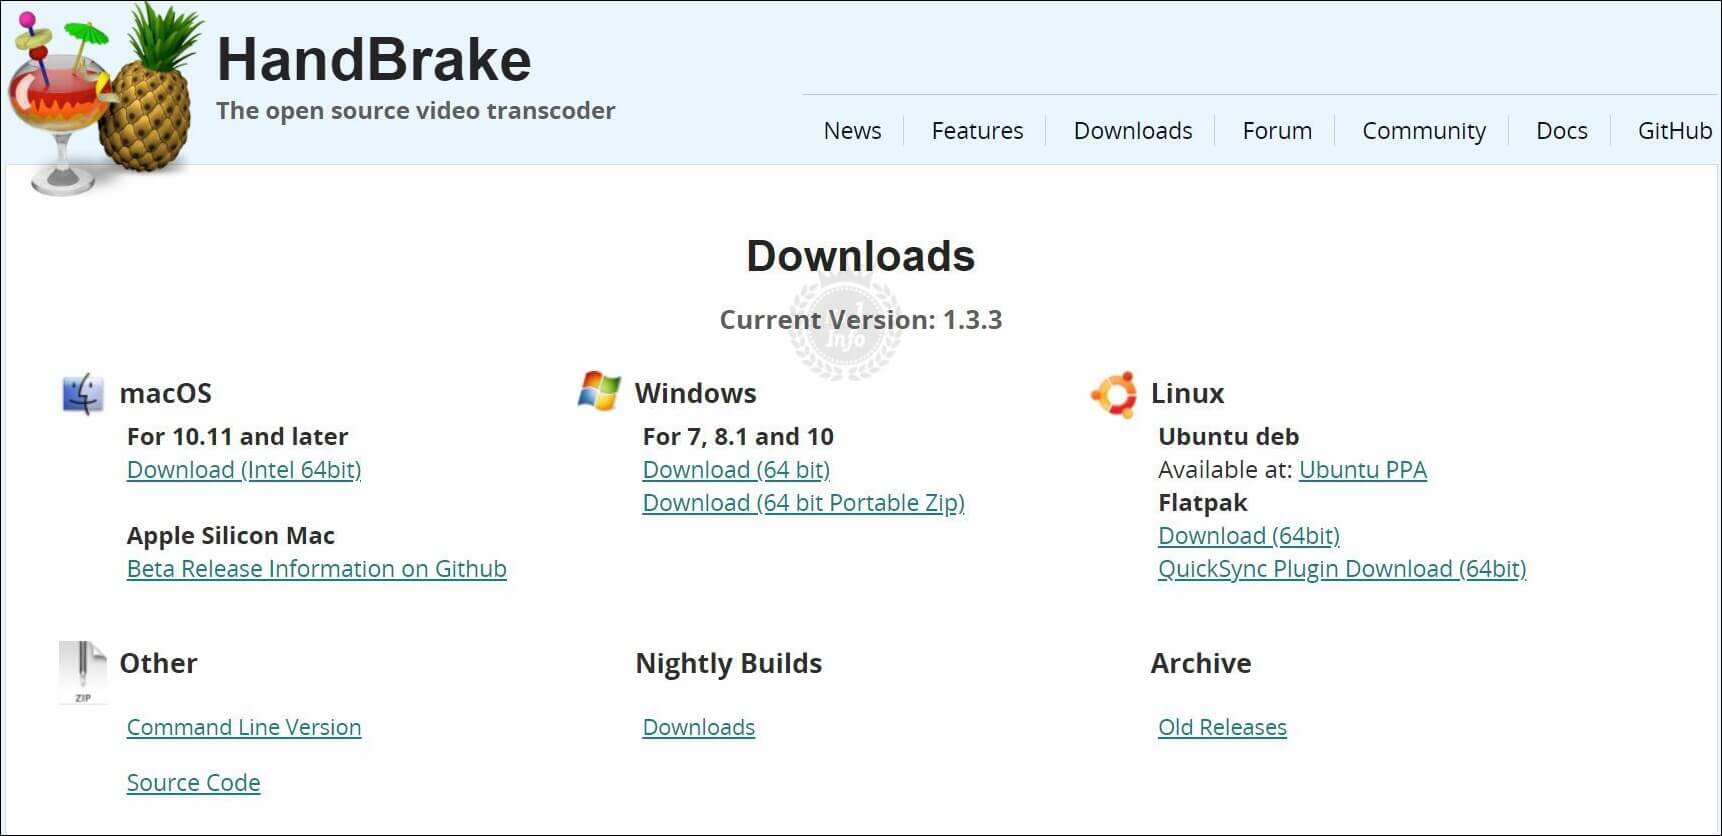The image size is (1722, 836).
Task: Open Command Line Version link
Action: (244, 727)
